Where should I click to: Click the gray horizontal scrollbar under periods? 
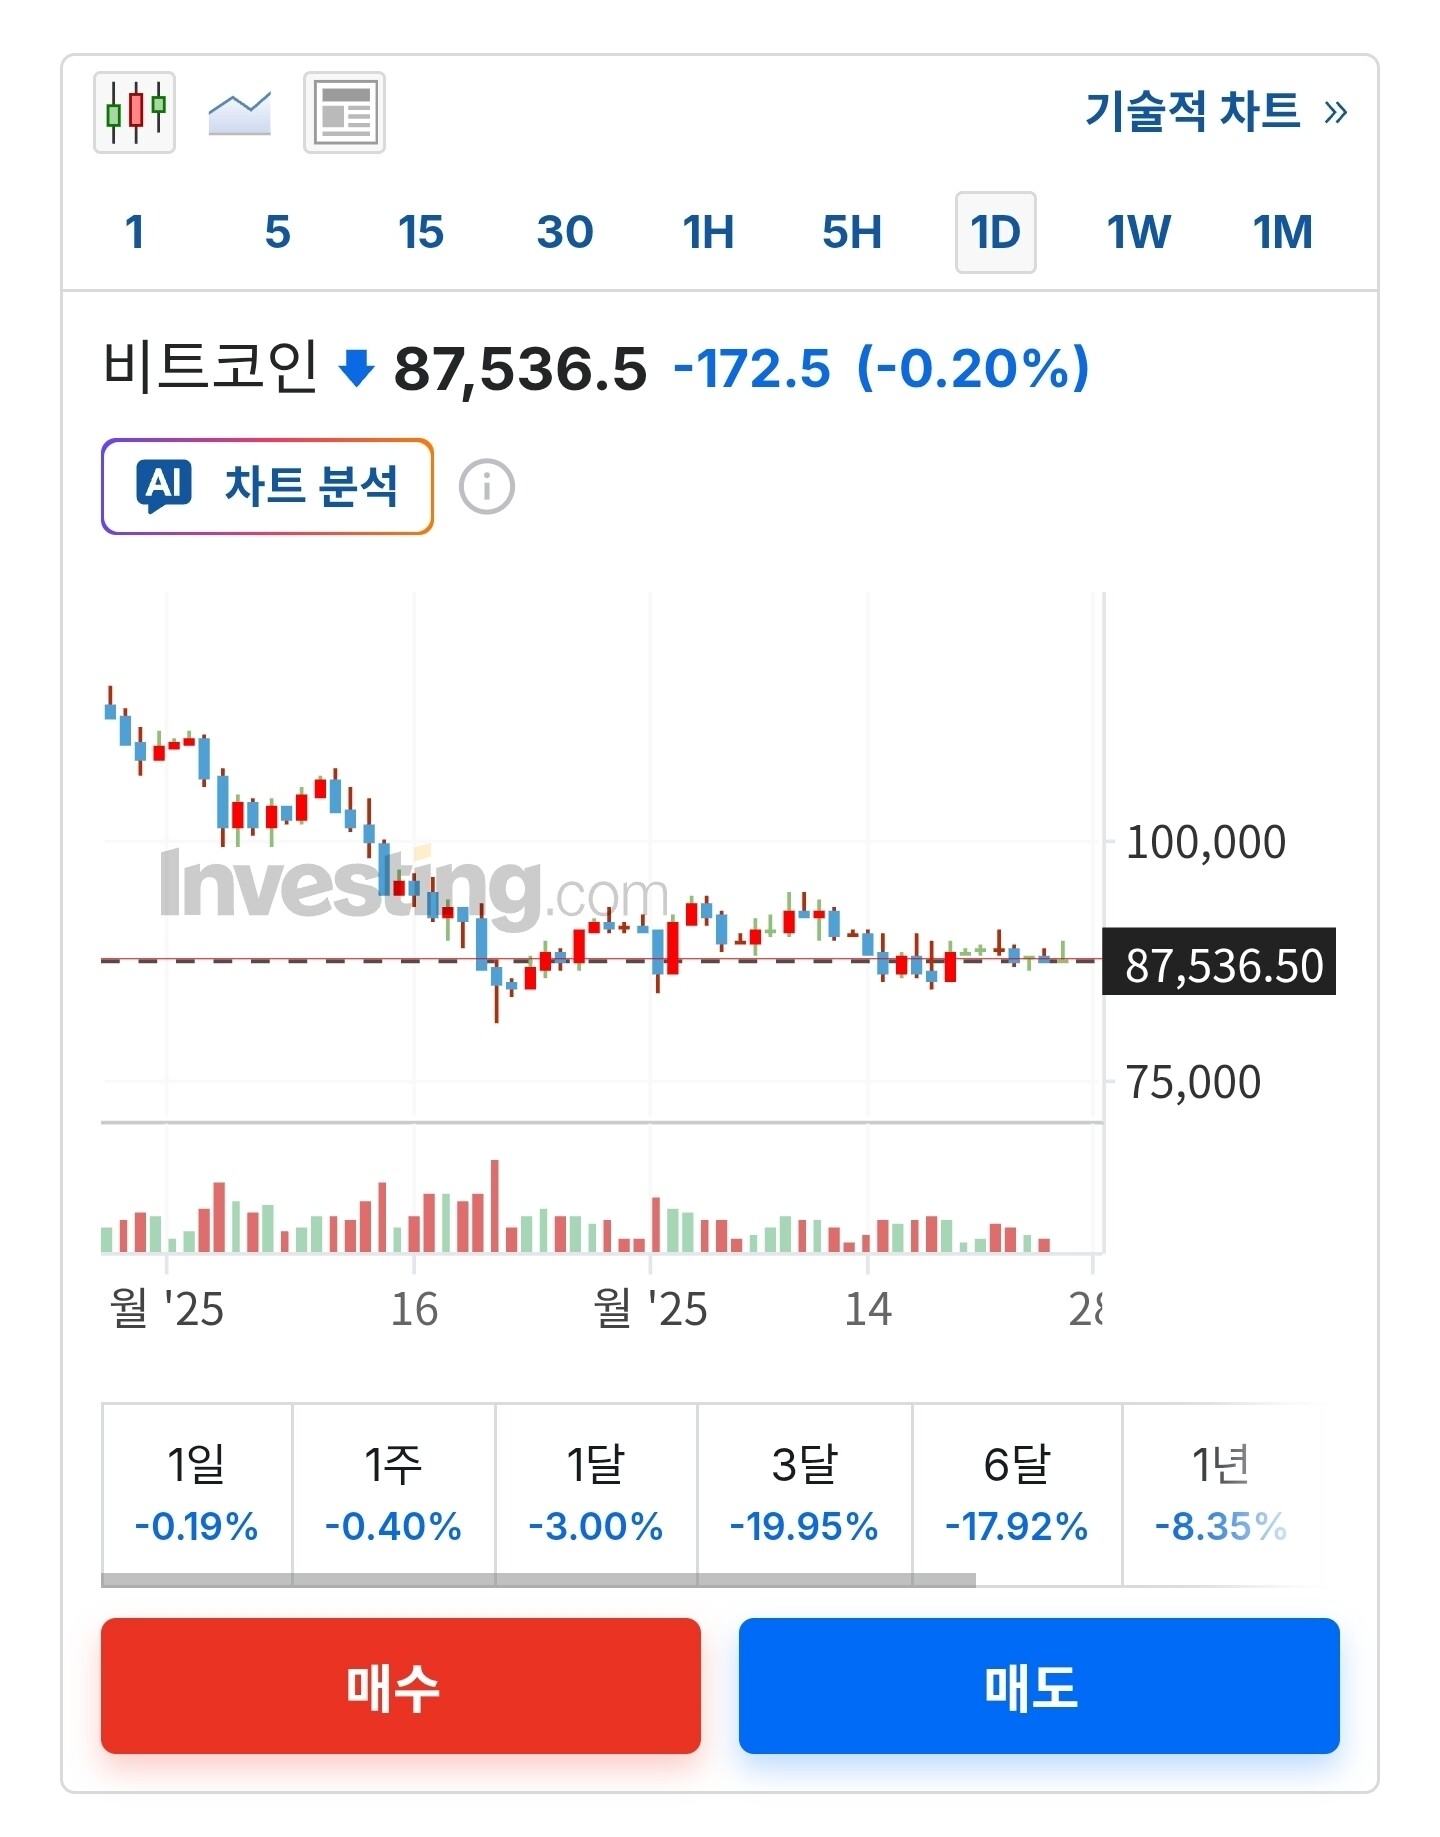538,1580
